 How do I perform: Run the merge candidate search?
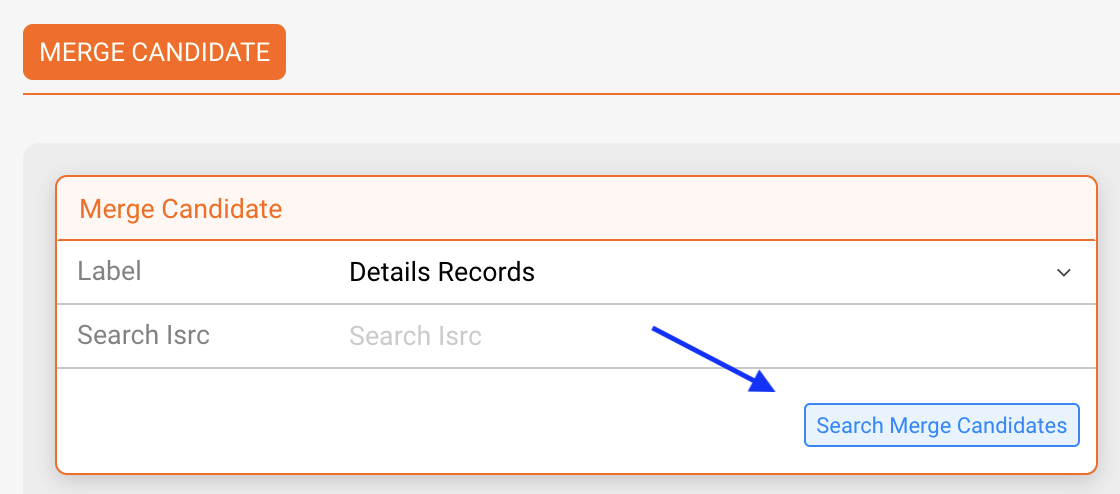[x=941, y=425]
